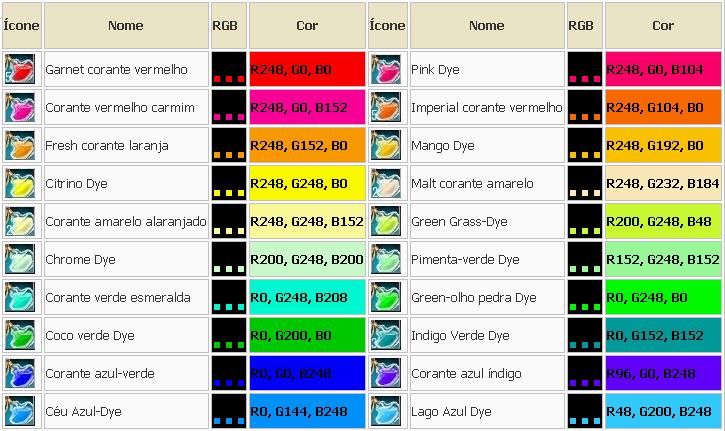Select the Indigo Verde Dye icon
Screen dimensions: 725x431
click(x=386, y=334)
